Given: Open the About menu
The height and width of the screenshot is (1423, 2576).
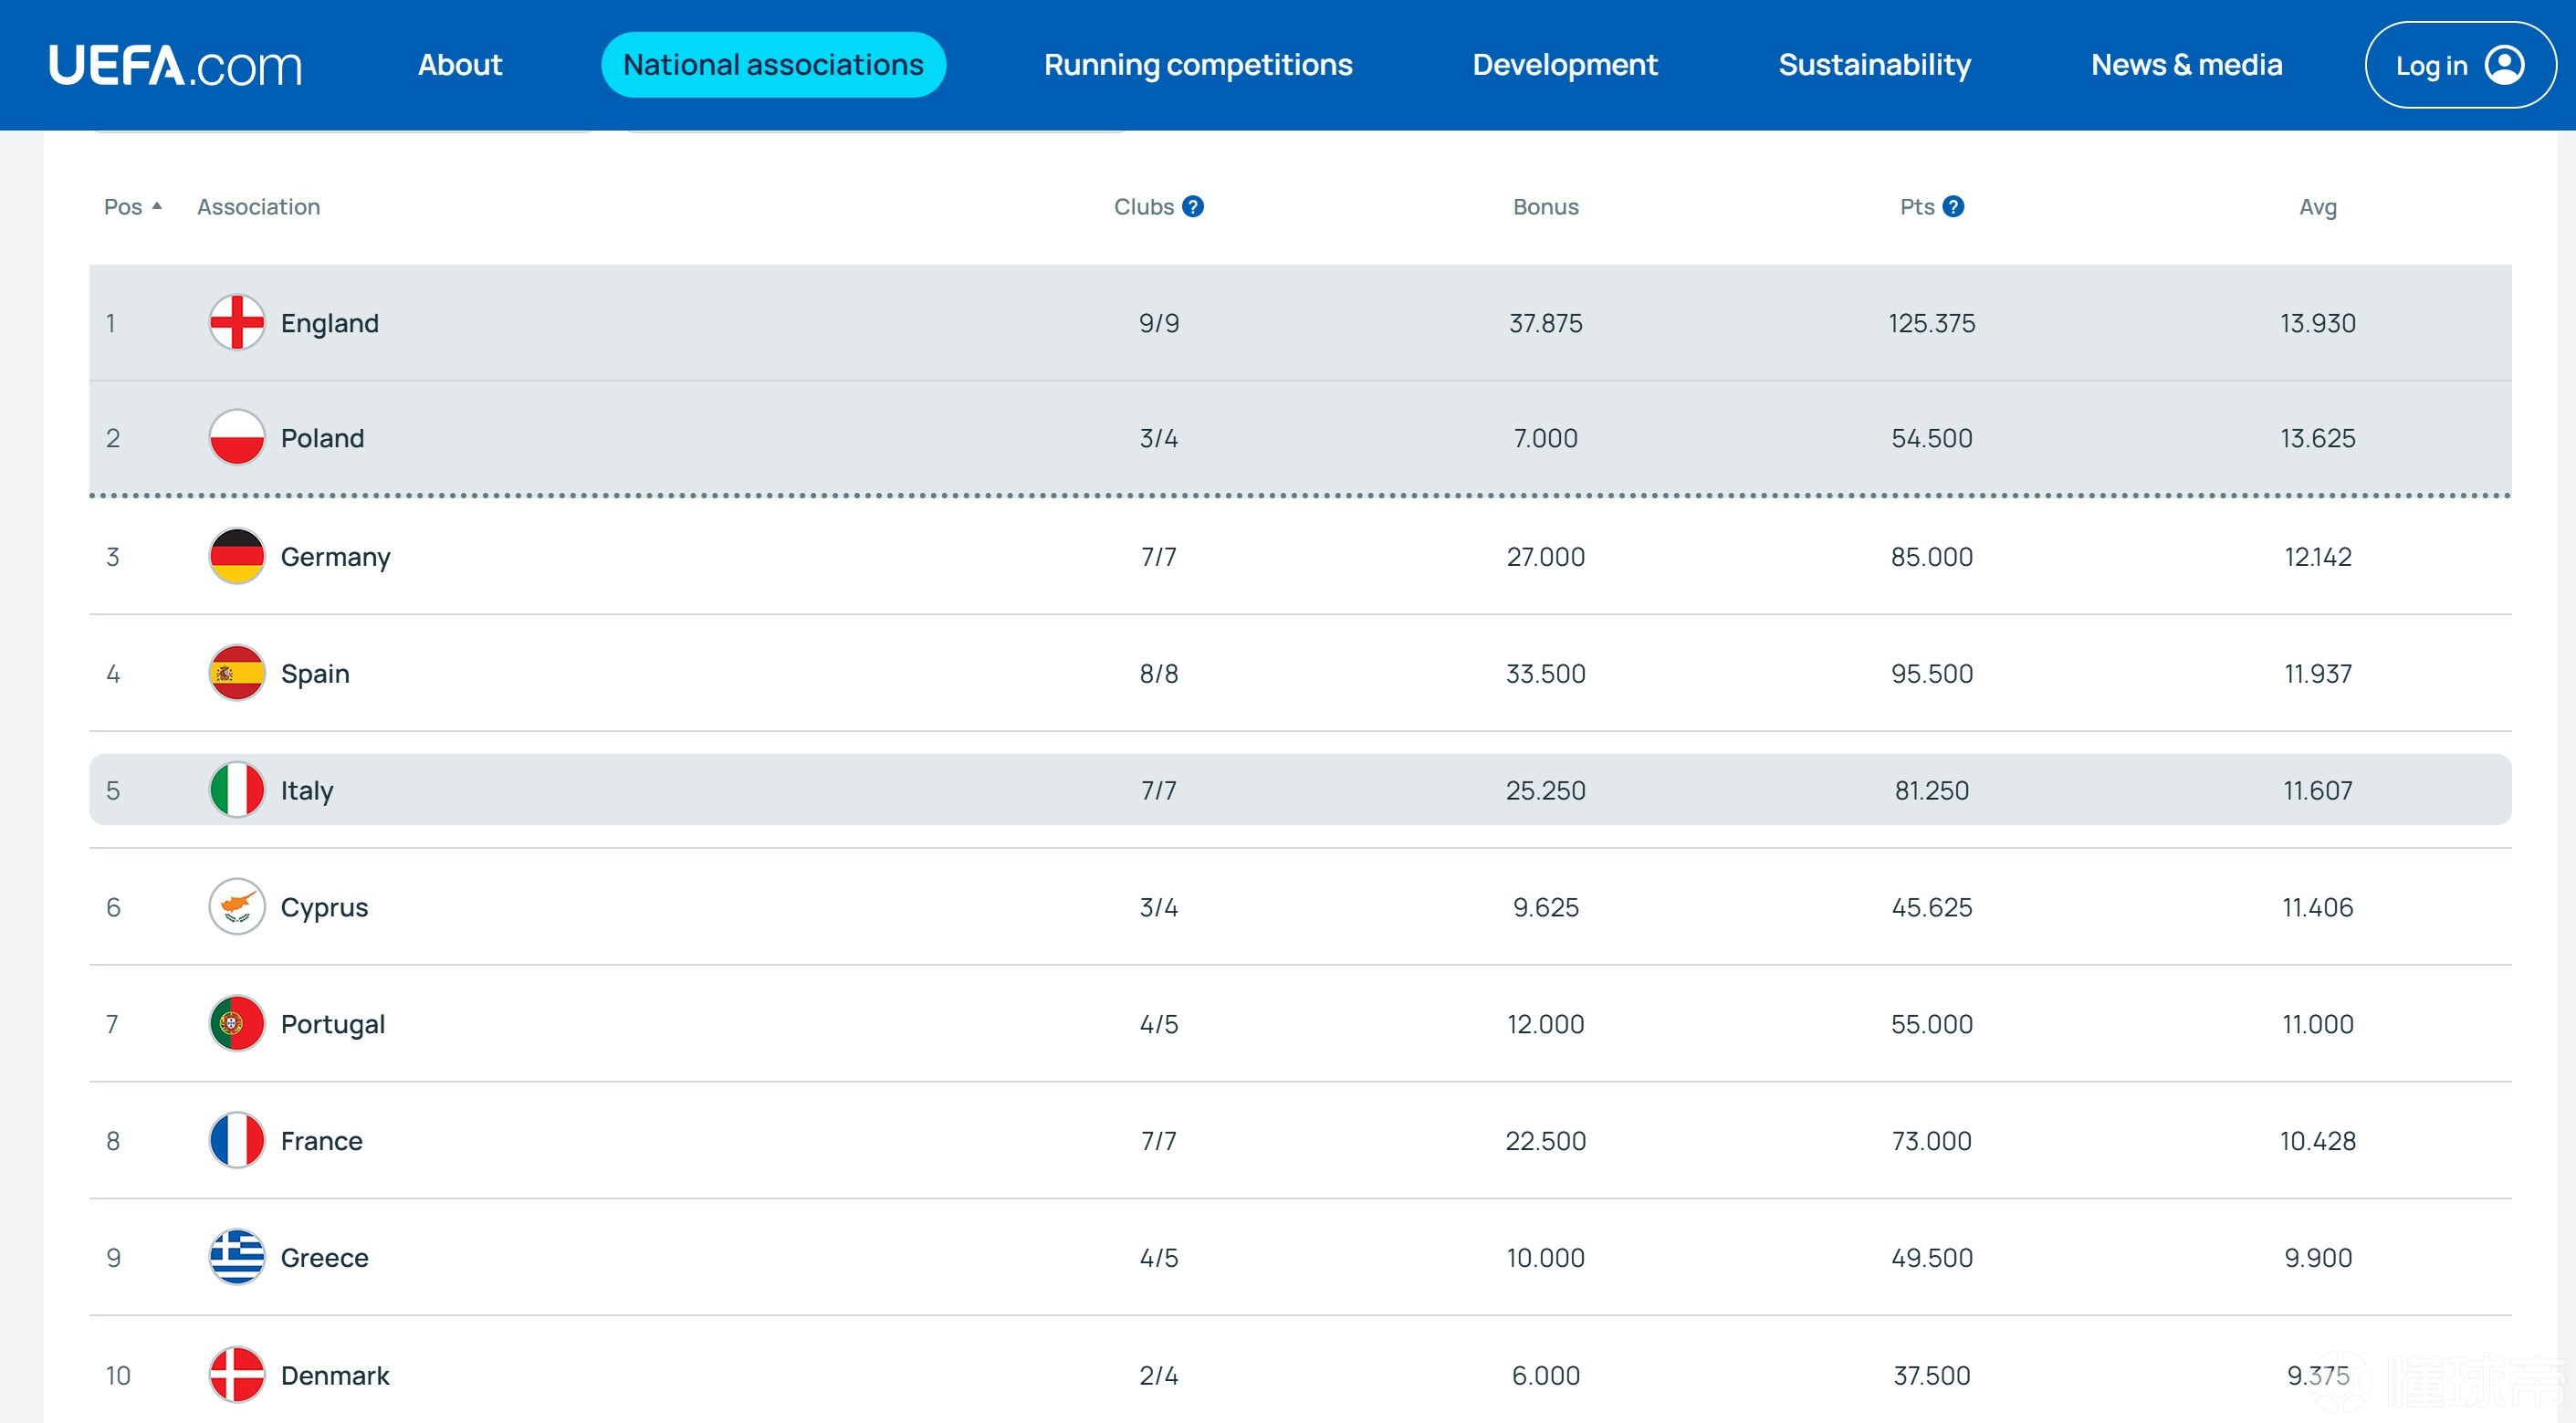Looking at the screenshot, I should pyautogui.click(x=459, y=65).
